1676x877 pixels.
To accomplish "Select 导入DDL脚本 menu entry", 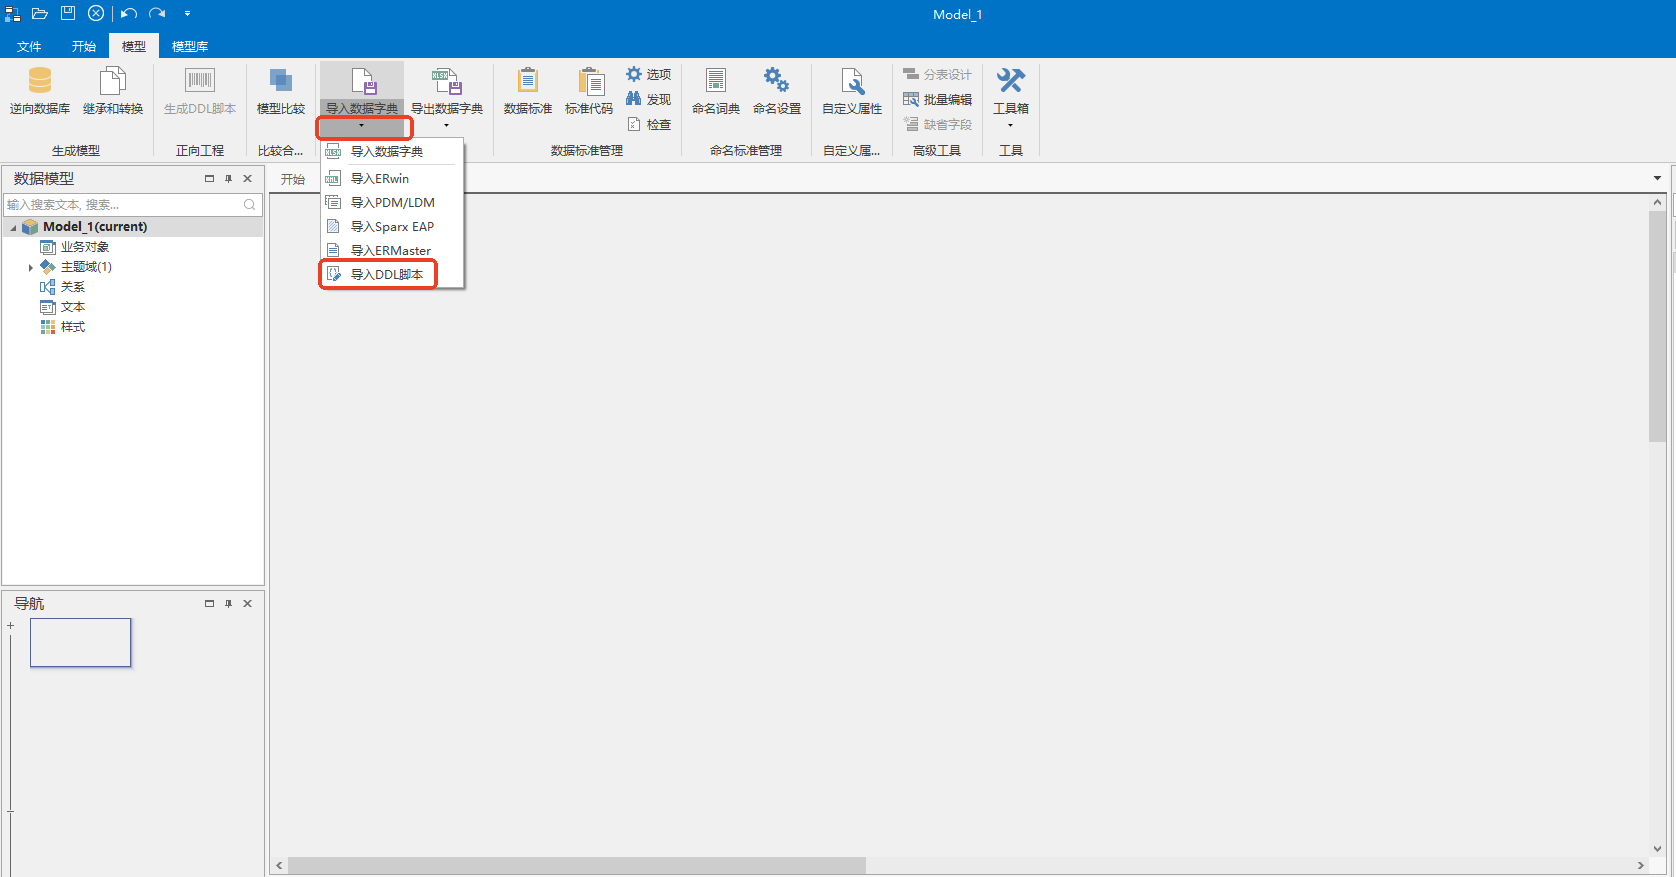I will 392,274.
